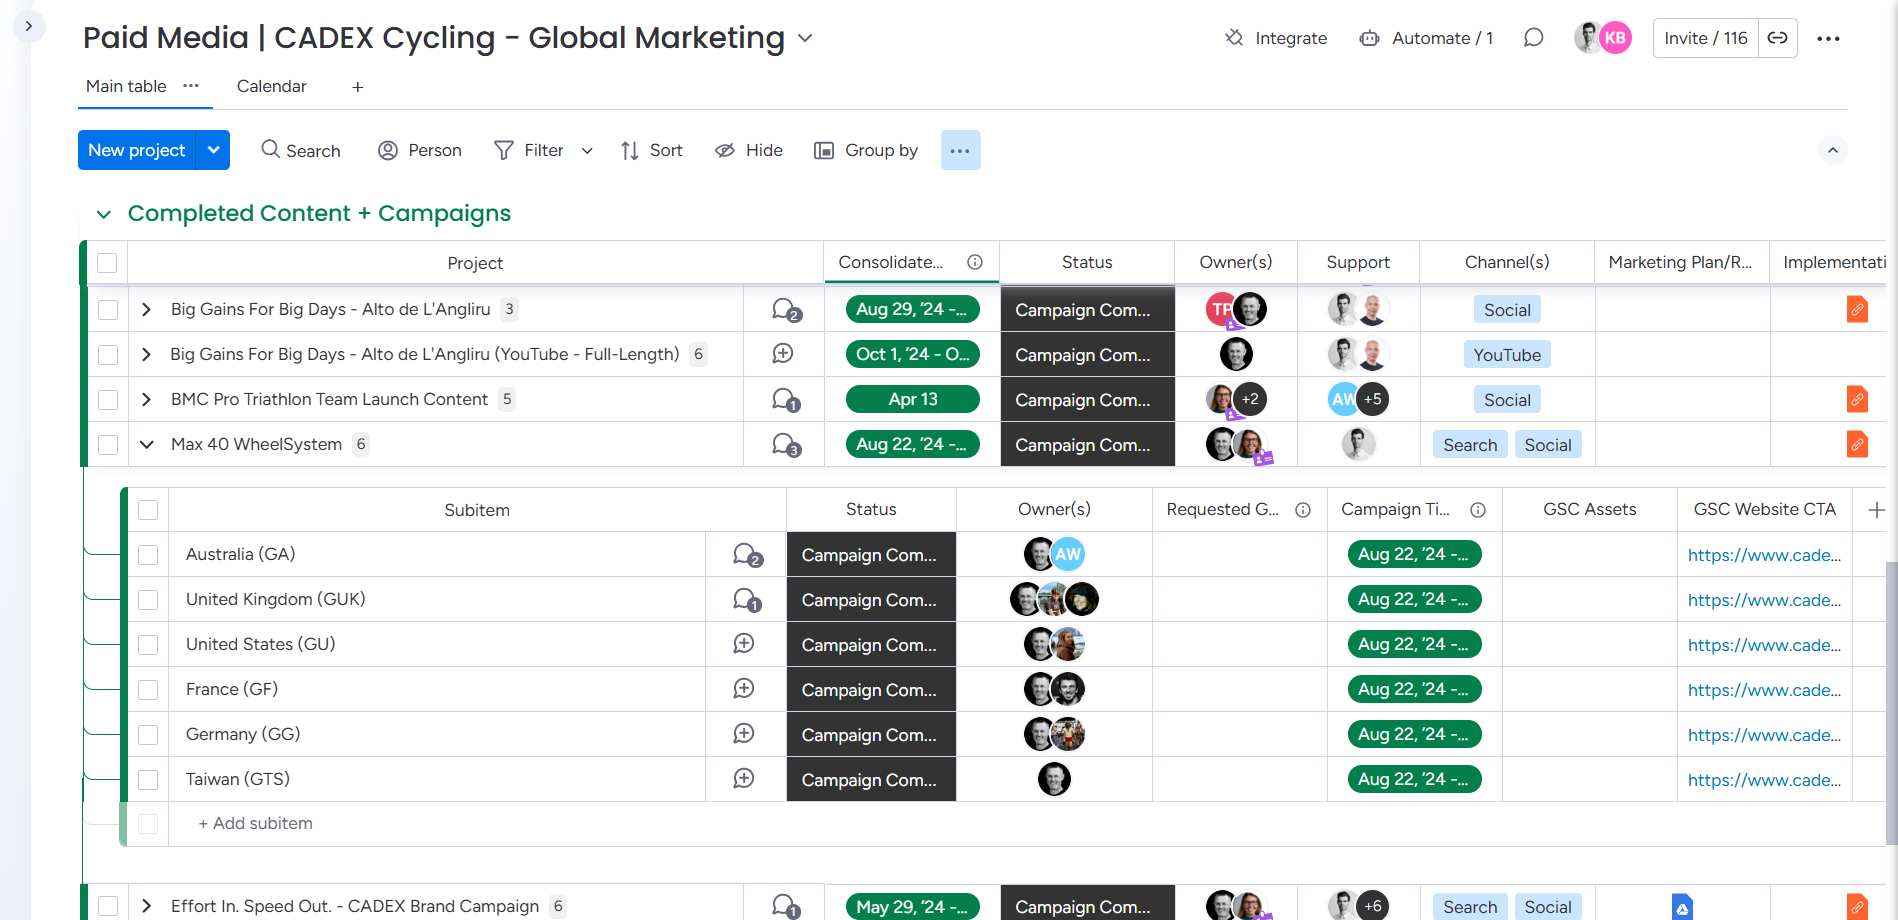Select all projects header checkbox
This screenshot has width=1898, height=920.
click(x=107, y=263)
